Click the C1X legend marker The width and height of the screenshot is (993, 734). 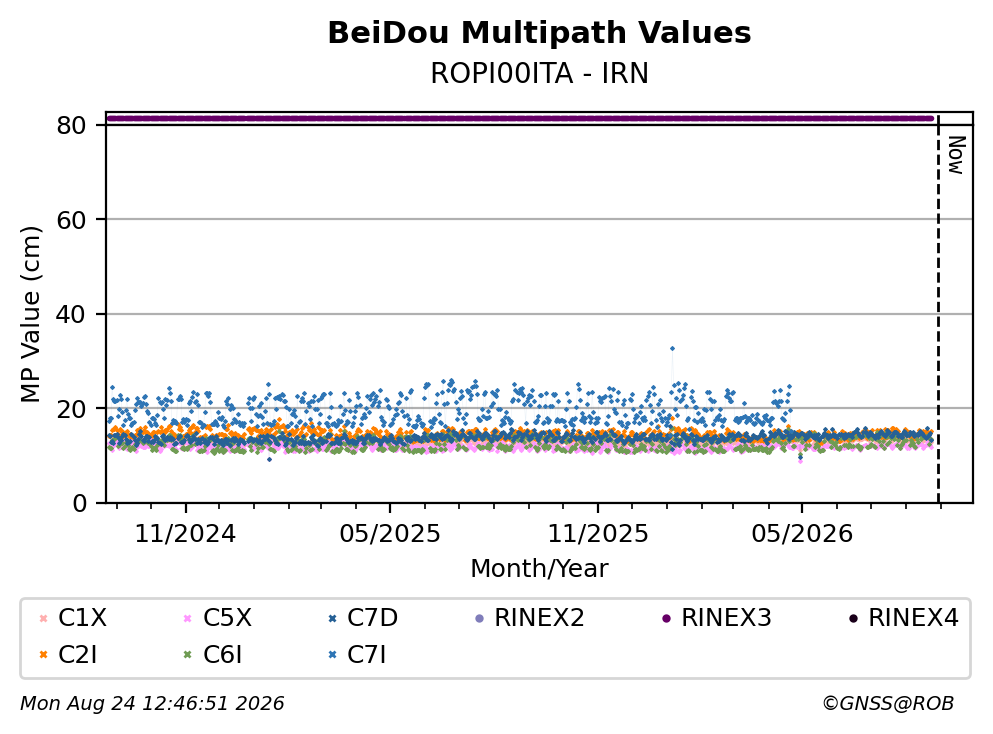pos(44,618)
